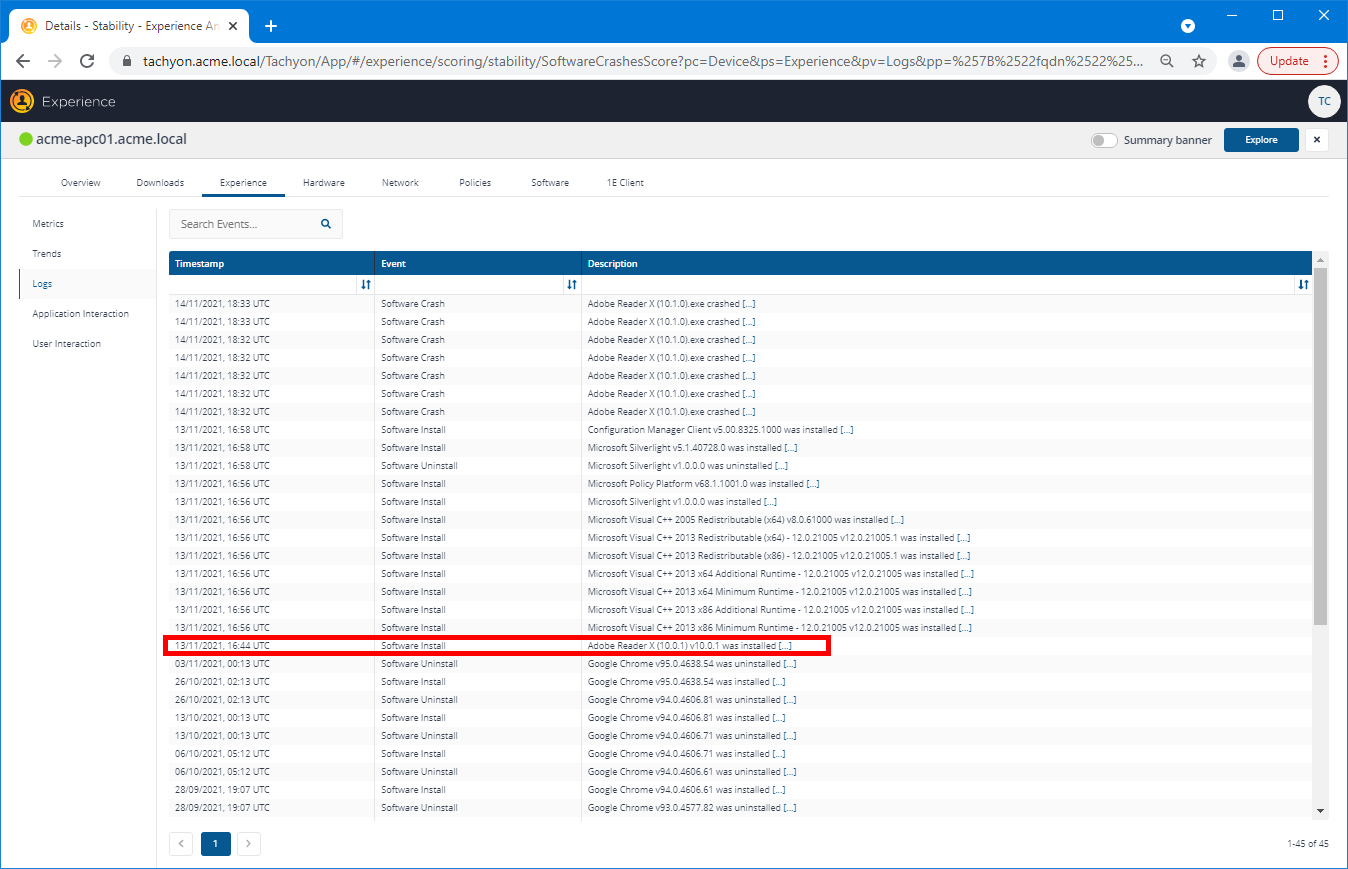Image resolution: width=1348 pixels, height=869 pixels.
Task: Switch to the 1E Client tab
Action: click(x=625, y=183)
